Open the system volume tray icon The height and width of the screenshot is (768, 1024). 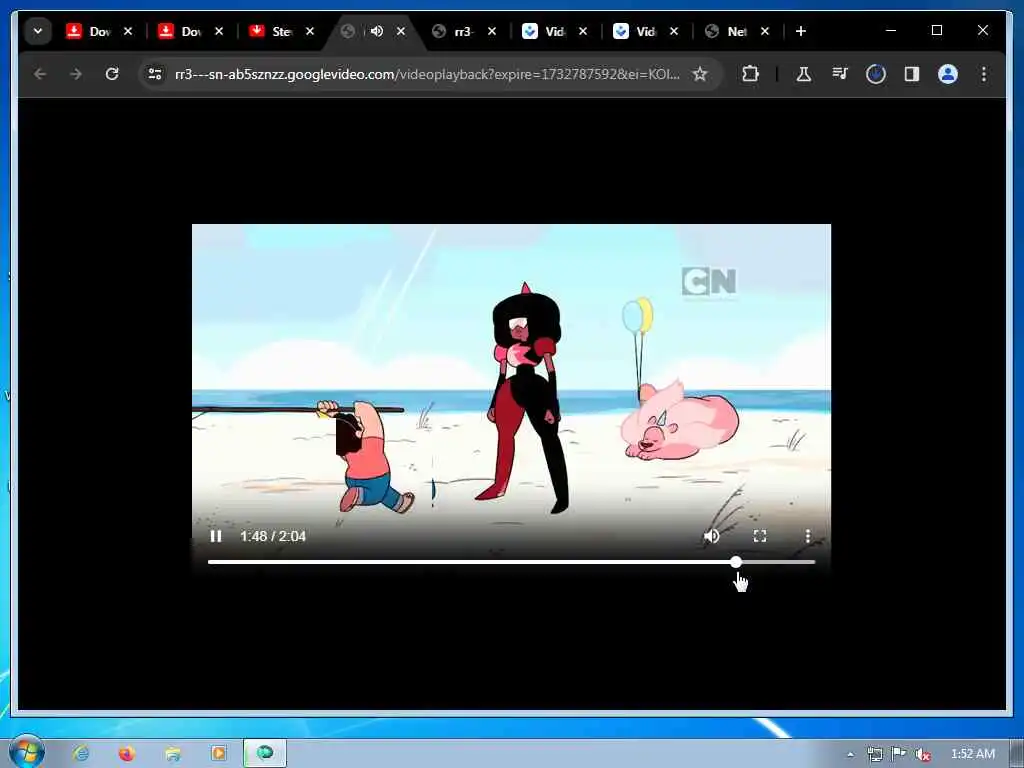point(922,754)
